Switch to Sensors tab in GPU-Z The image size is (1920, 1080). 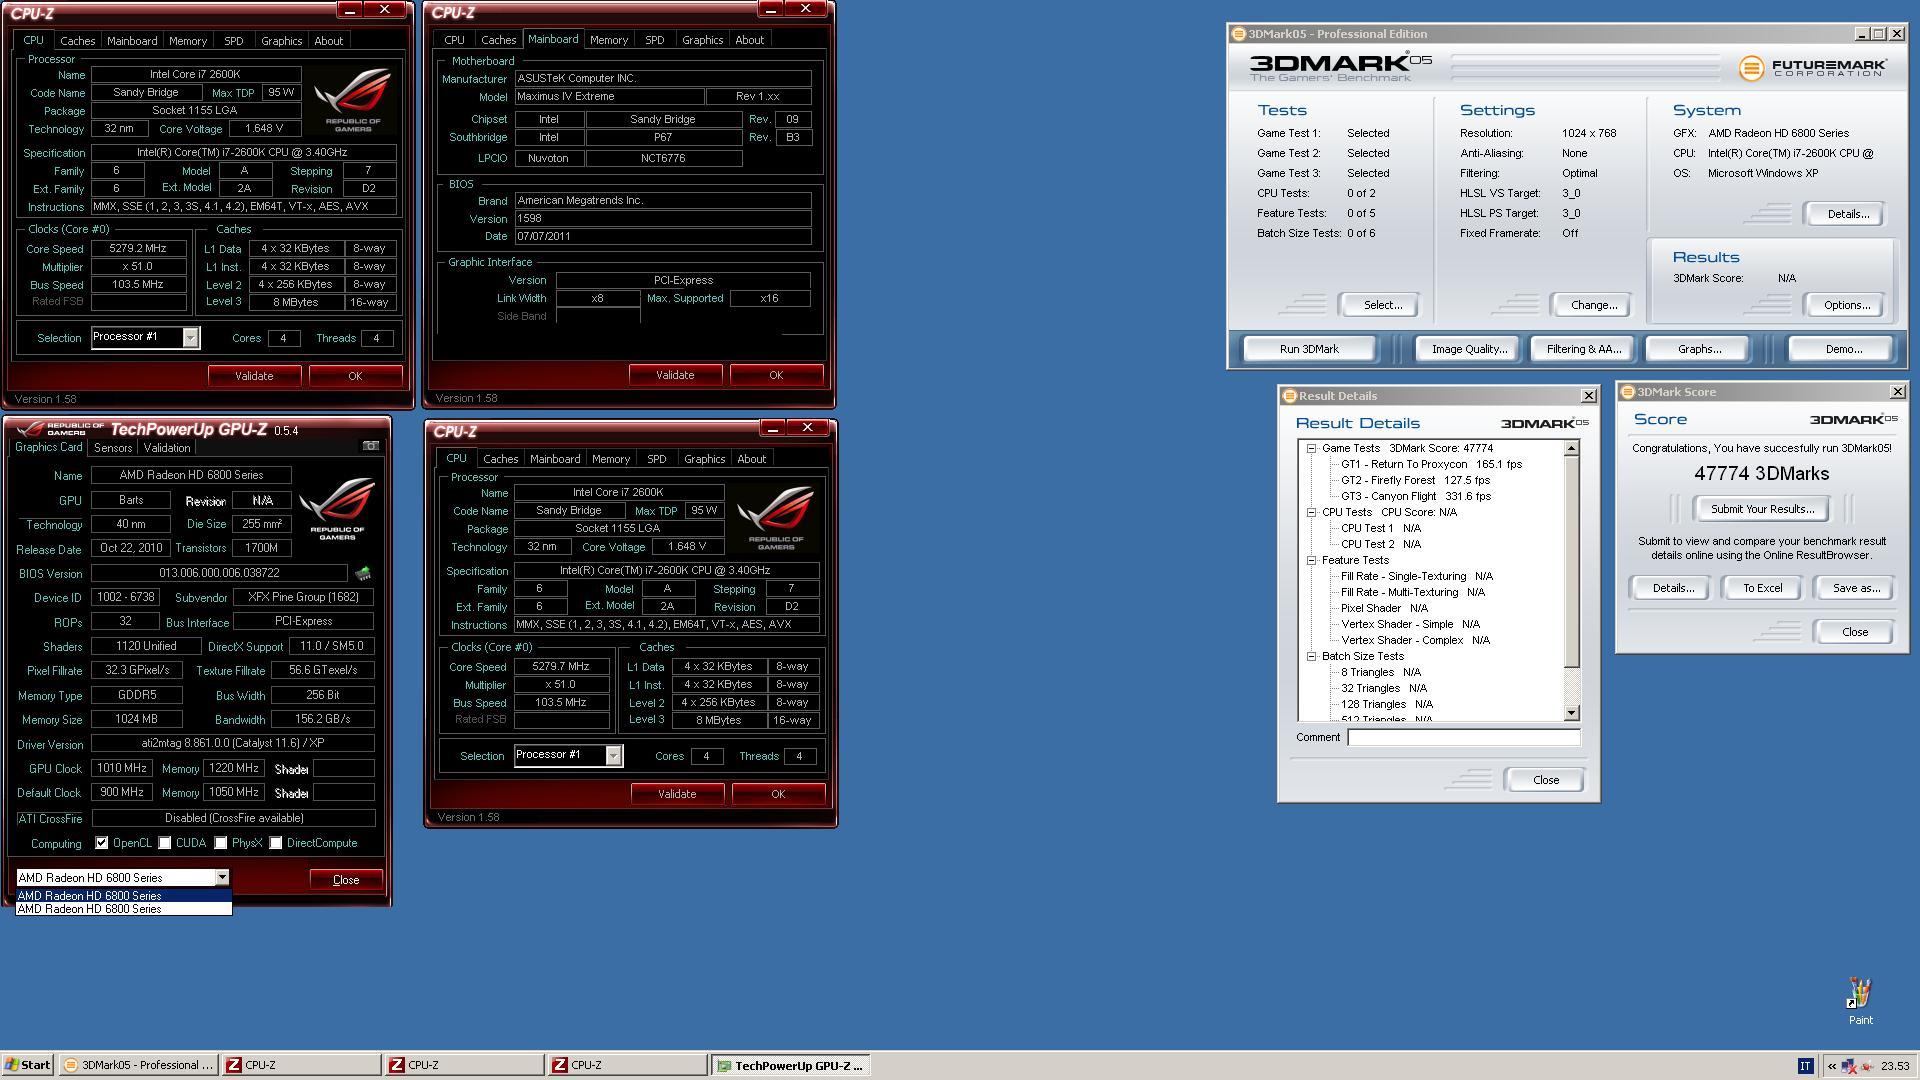pyautogui.click(x=113, y=448)
